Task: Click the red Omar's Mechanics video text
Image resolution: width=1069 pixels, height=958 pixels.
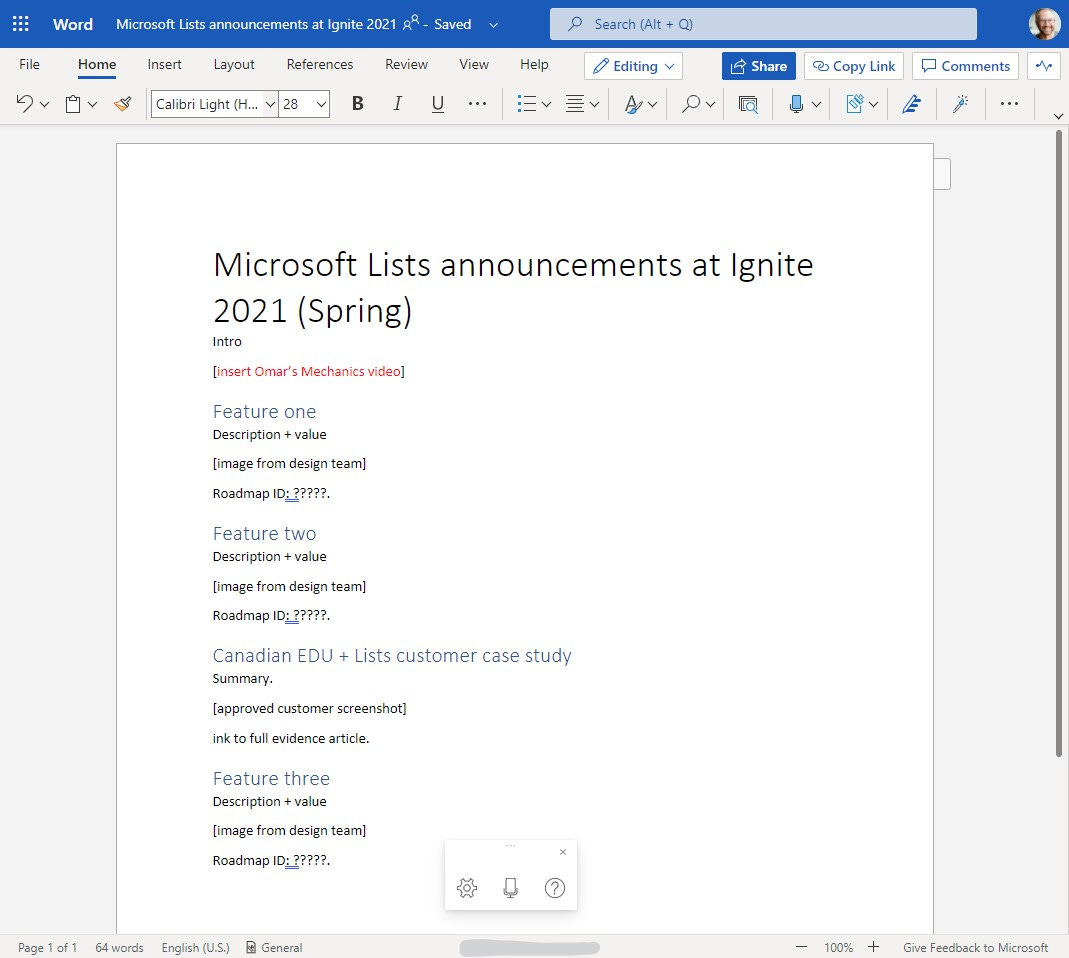Action: tap(309, 371)
